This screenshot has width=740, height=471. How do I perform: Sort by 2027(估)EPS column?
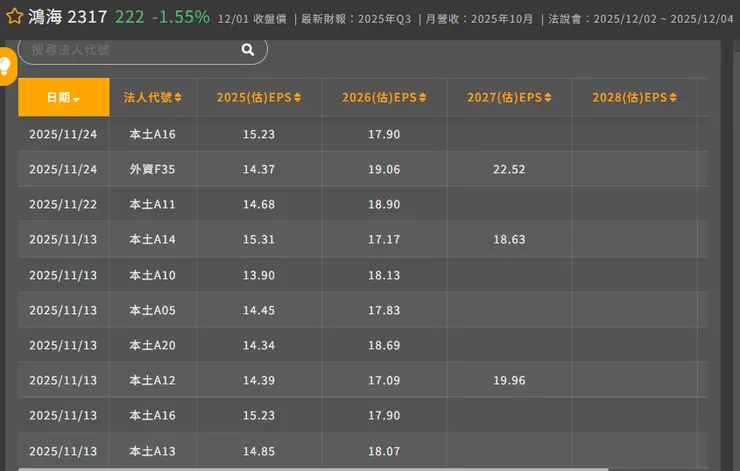click(509, 97)
